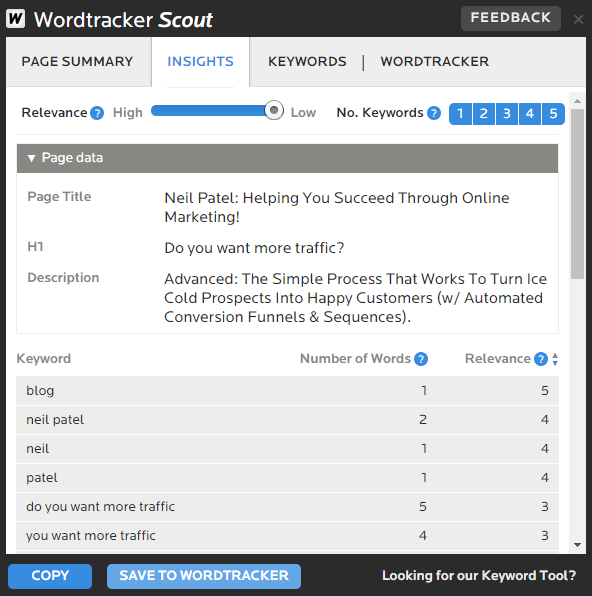
Task: Sort keywords by Relevance column arrows
Action: point(555,359)
